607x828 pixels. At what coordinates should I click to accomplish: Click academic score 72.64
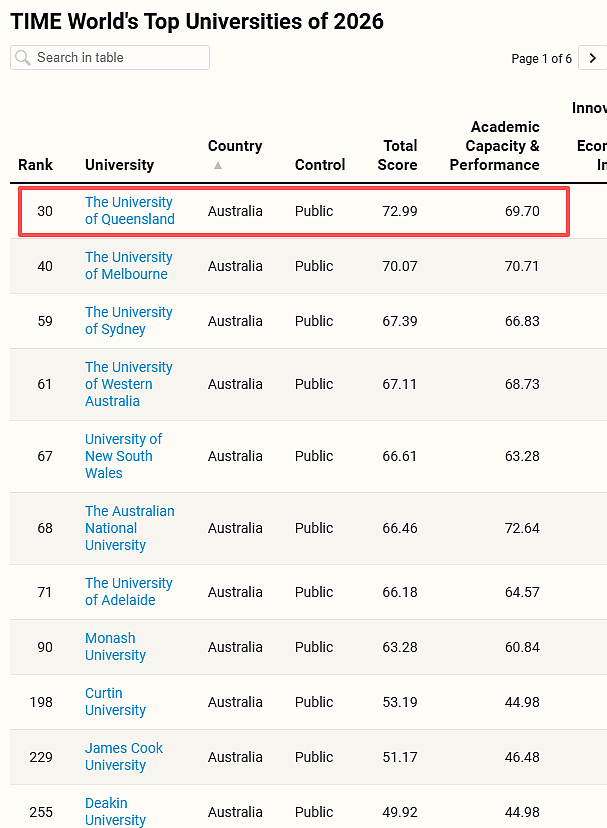pos(522,528)
